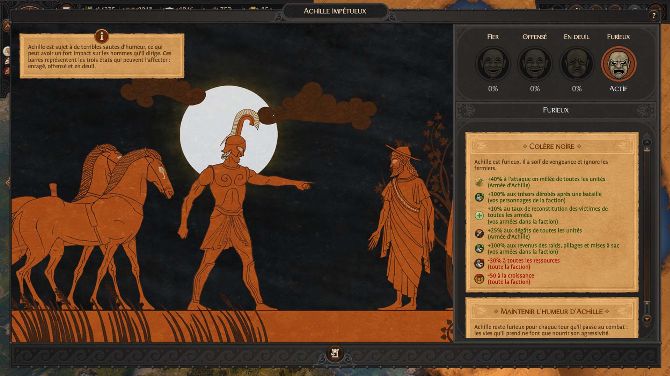Click the unit damage bonus effect icon

pos(479,233)
